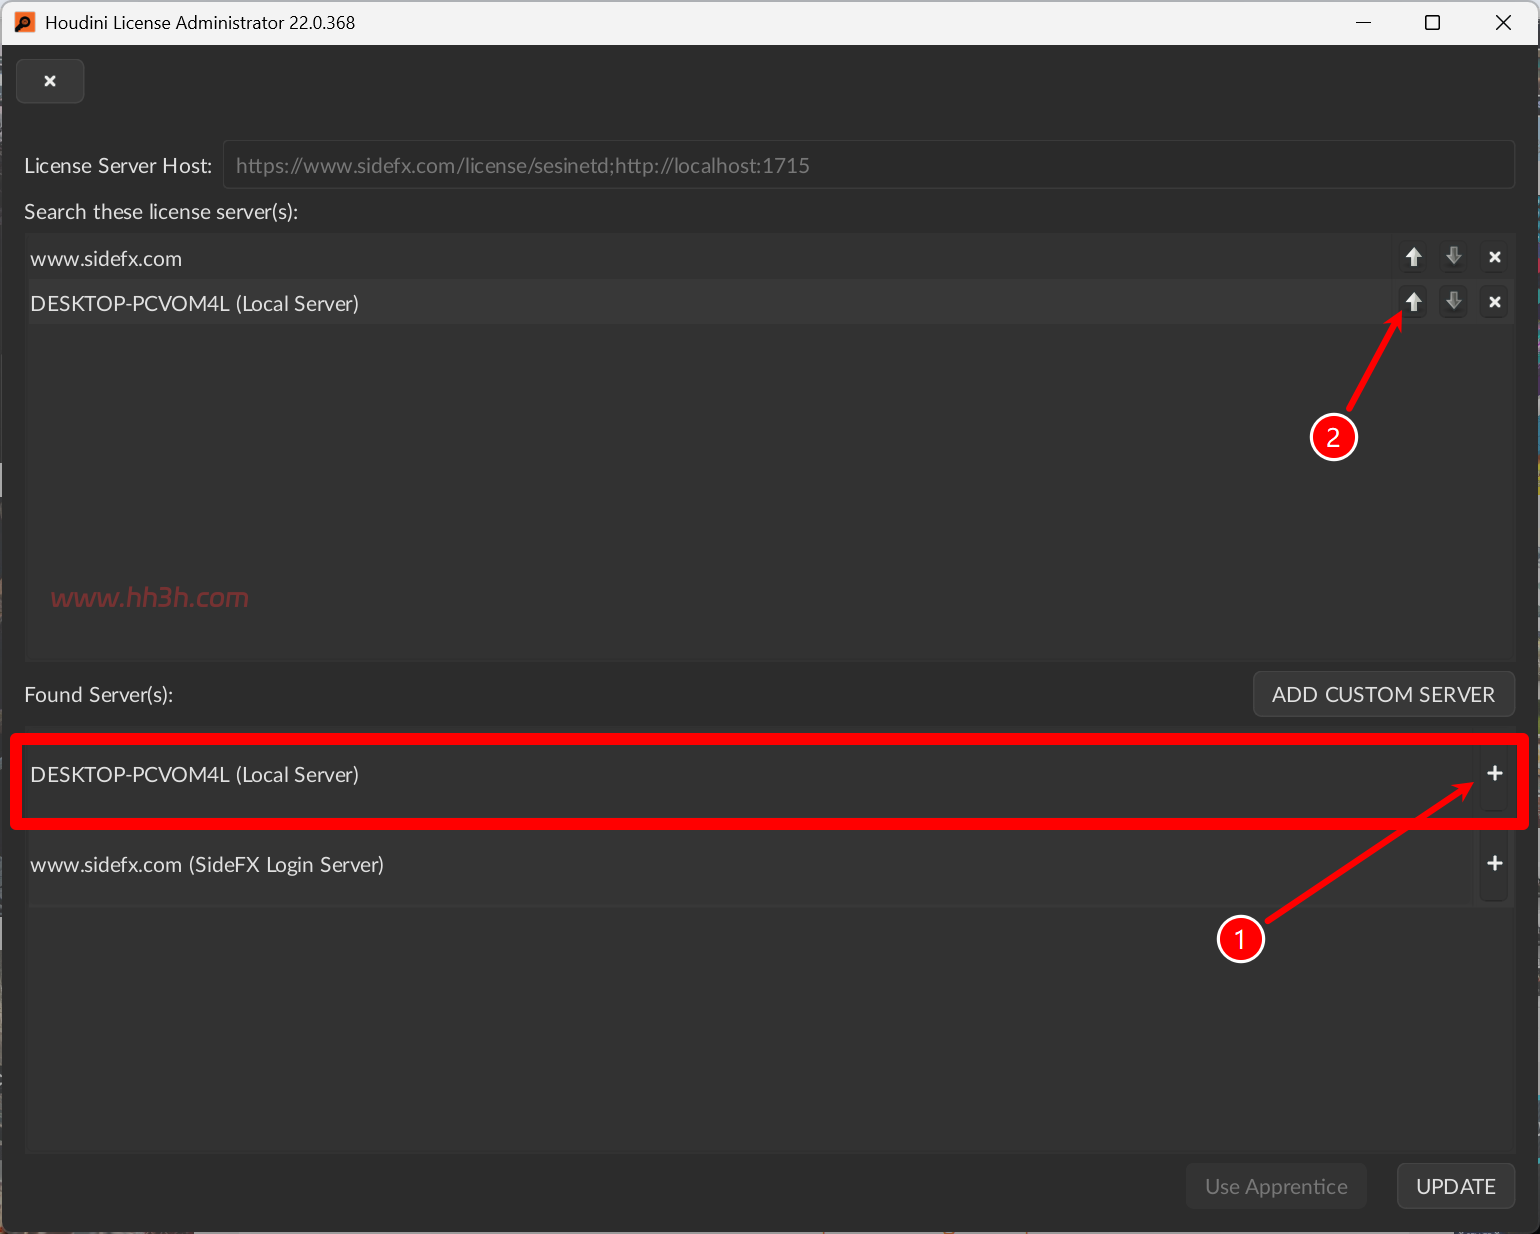Select www.sidefx.com in the search servers list
The height and width of the screenshot is (1234, 1540).
pyautogui.click(x=710, y=258)
